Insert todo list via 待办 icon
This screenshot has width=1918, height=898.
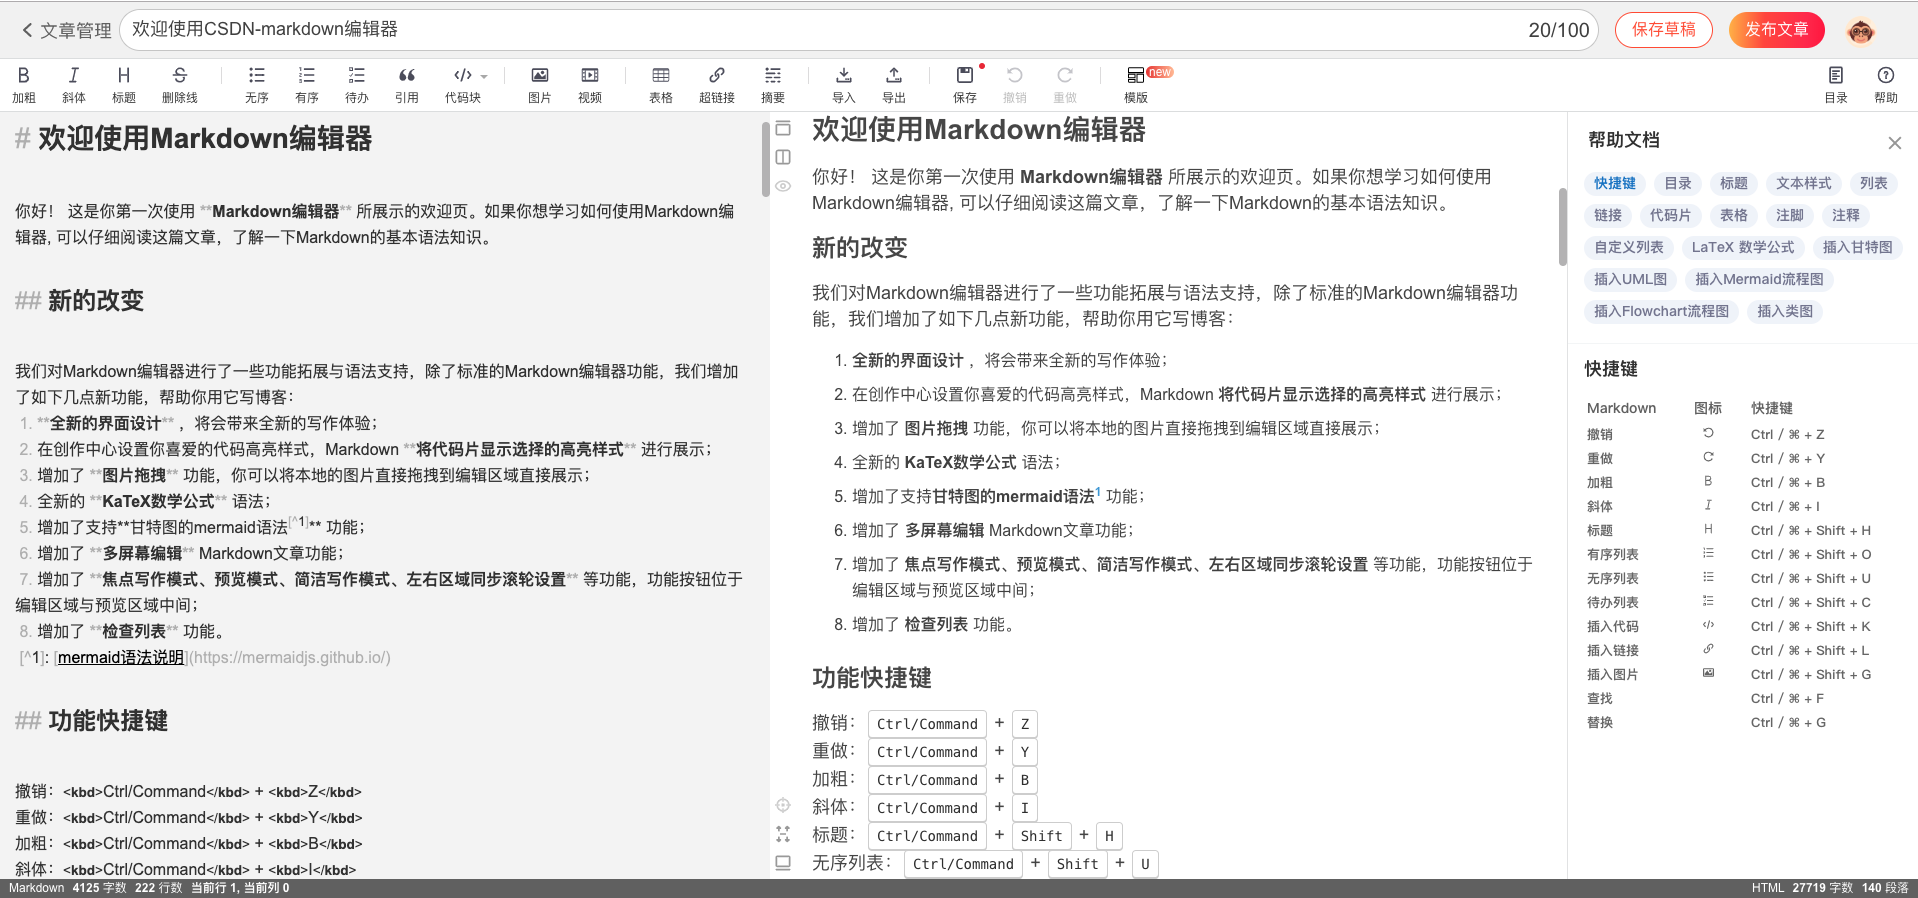pyautogui.click(x=357, y=84)
